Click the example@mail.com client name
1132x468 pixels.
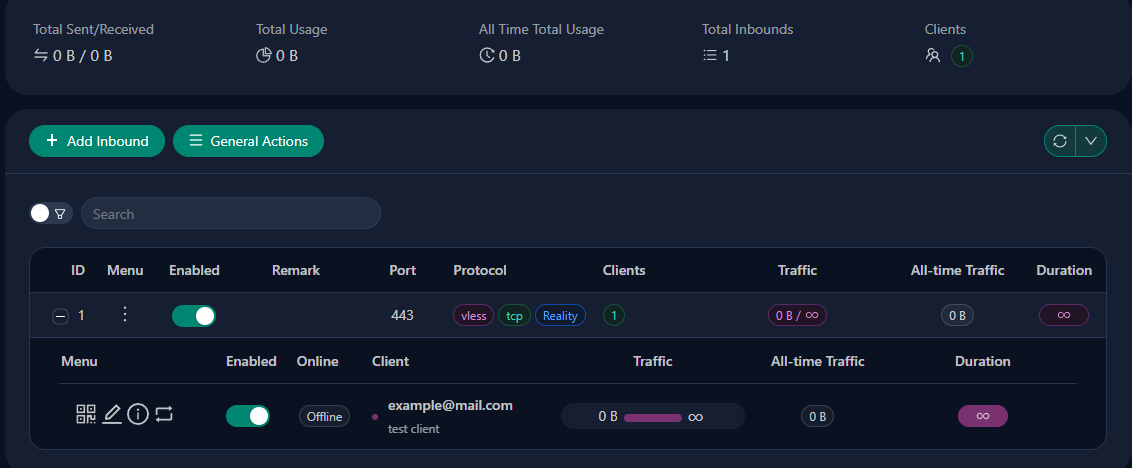coord(450,405)
